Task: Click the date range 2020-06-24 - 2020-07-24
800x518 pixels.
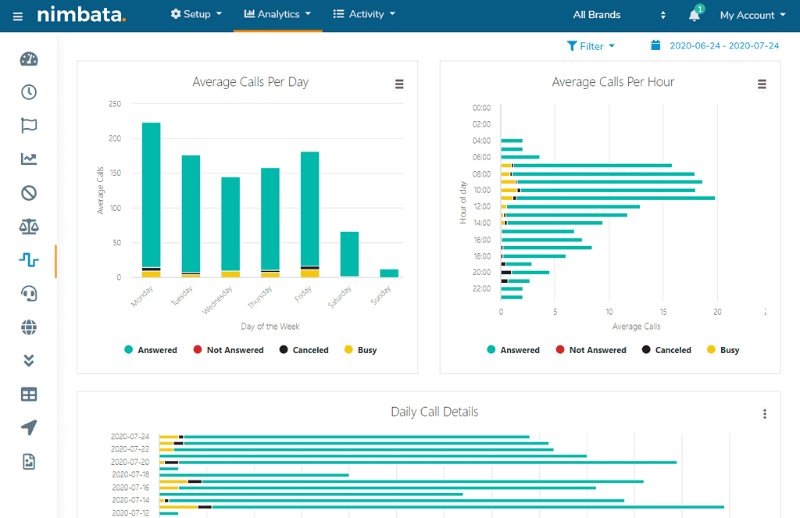Action: pyautogui.click(x=715, y=46)
